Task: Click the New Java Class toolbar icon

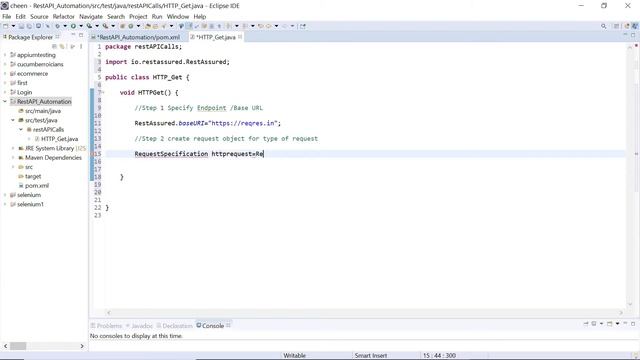Action: (131, 26)
